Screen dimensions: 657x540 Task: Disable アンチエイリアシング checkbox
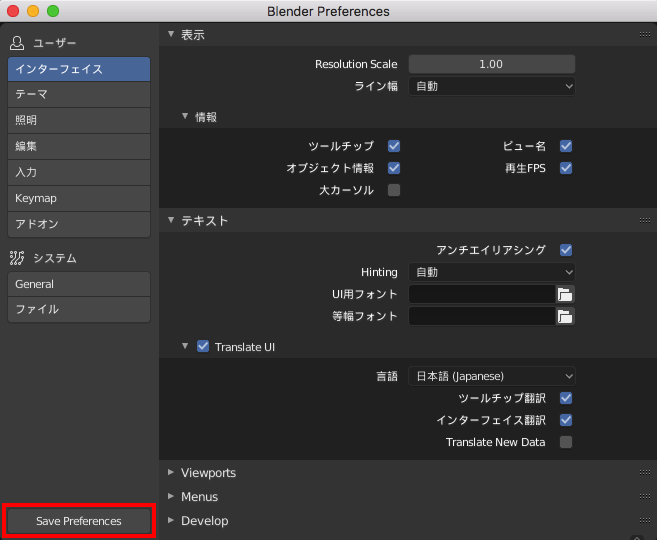tap(566, 250)
